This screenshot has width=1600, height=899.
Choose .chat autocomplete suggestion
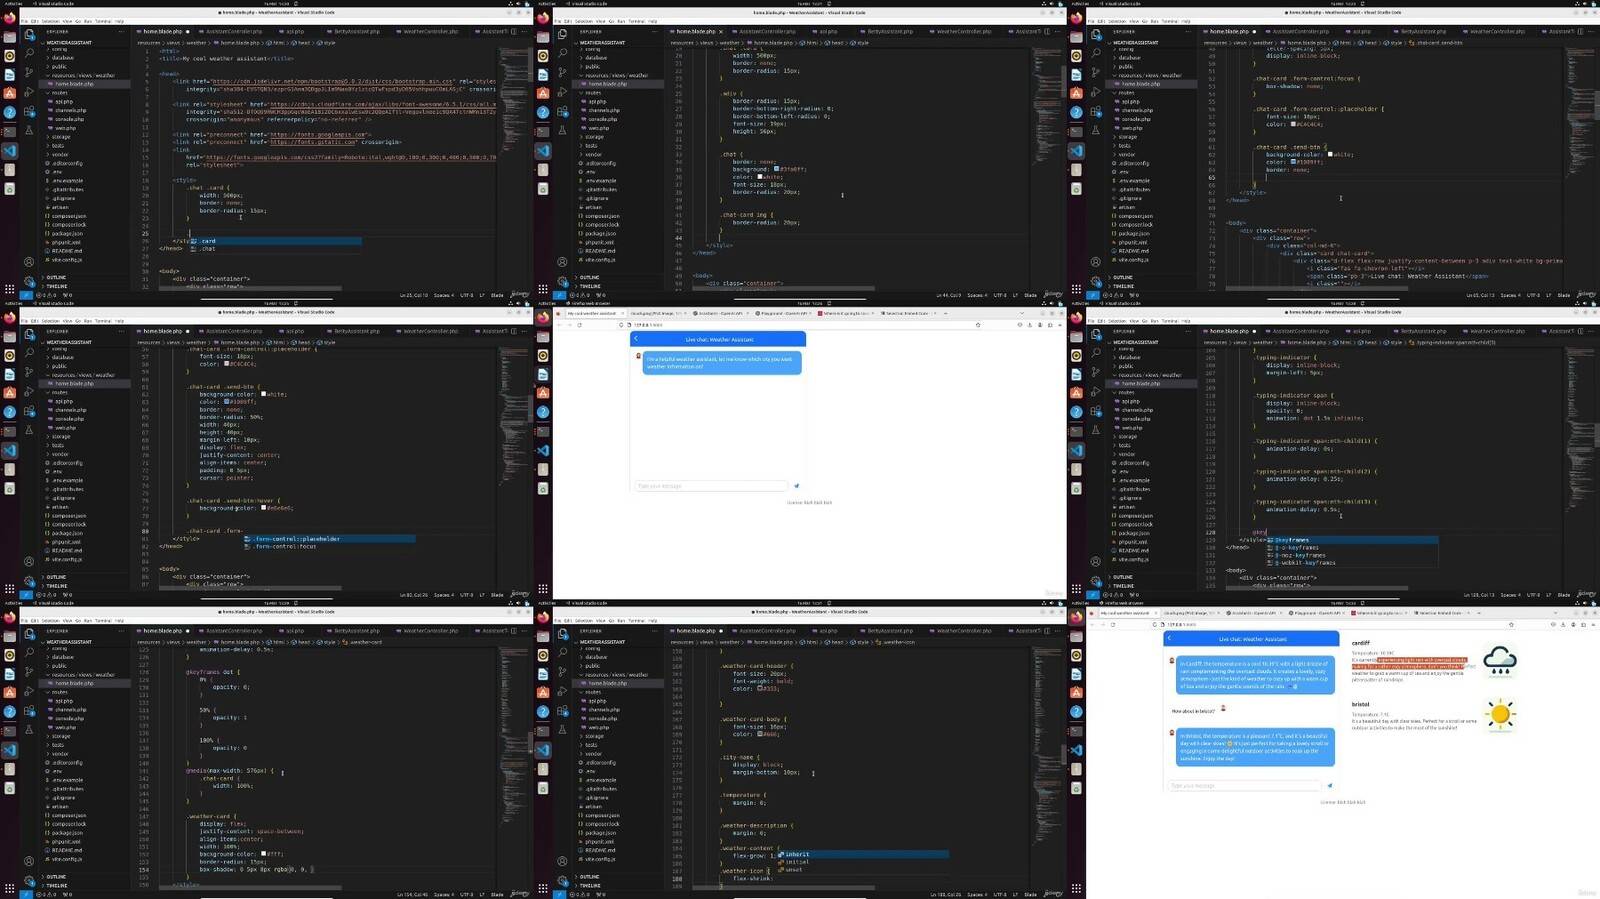pos(275,249)
